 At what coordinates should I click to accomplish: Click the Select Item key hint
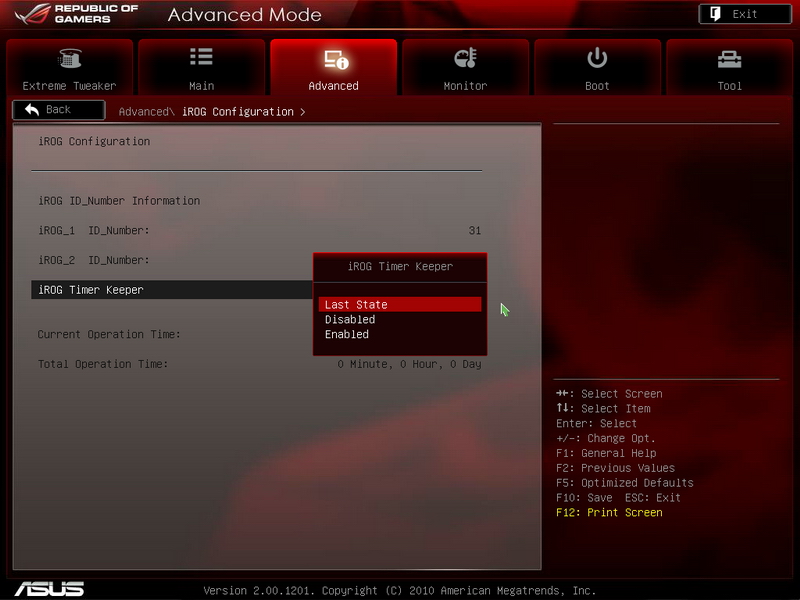(603, 409)
